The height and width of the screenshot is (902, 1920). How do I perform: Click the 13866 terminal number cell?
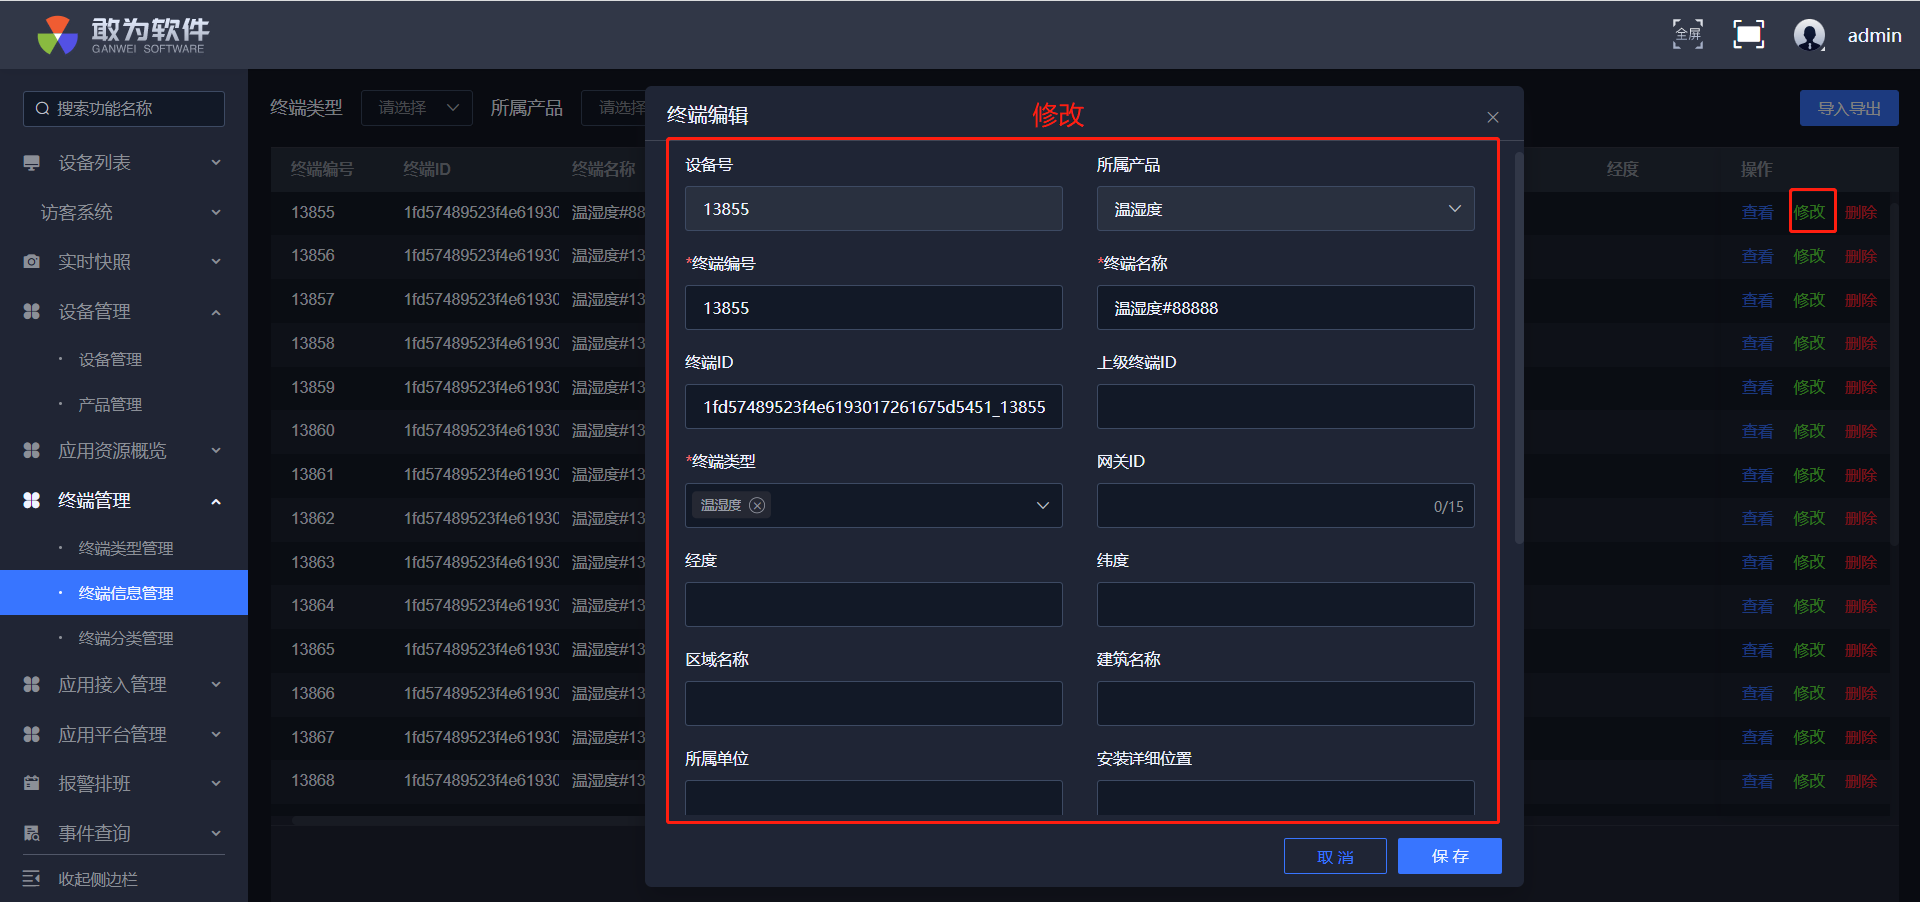click(313, 693)
